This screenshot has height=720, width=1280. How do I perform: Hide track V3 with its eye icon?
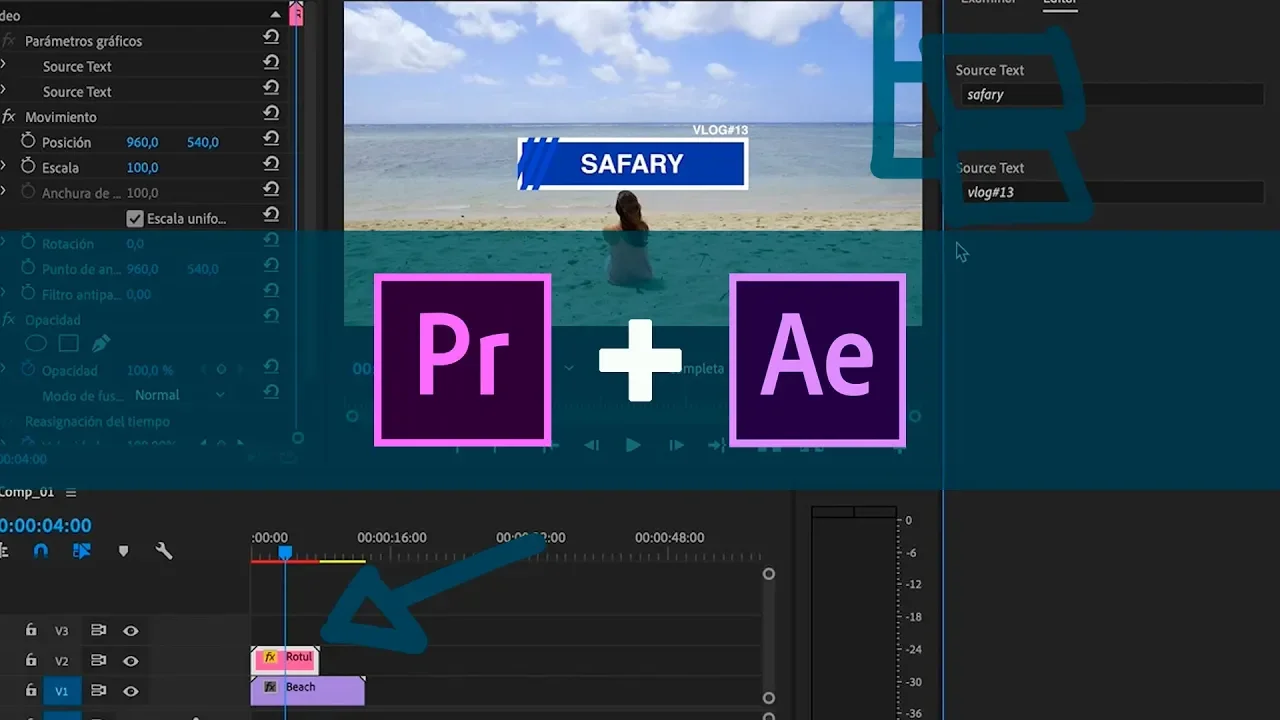tap(130, 631)
